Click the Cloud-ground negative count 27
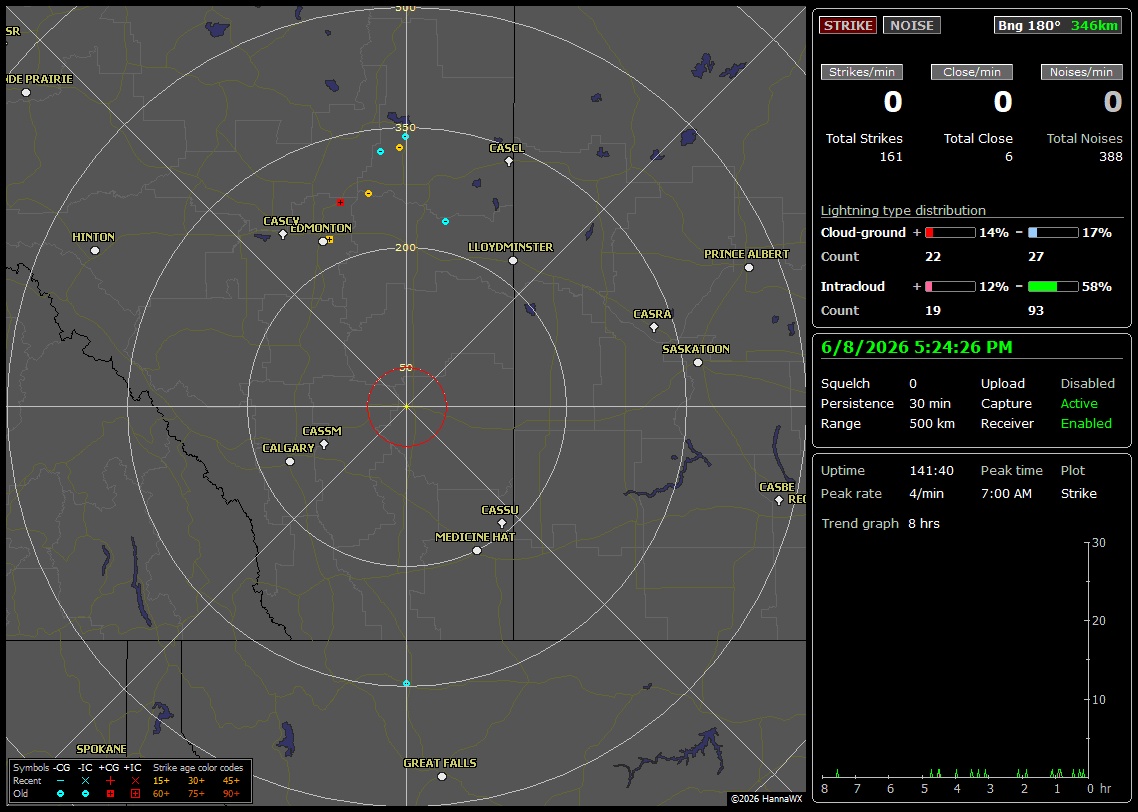The width and height of the screenshot is (1138, 812). click(1036, 257)
